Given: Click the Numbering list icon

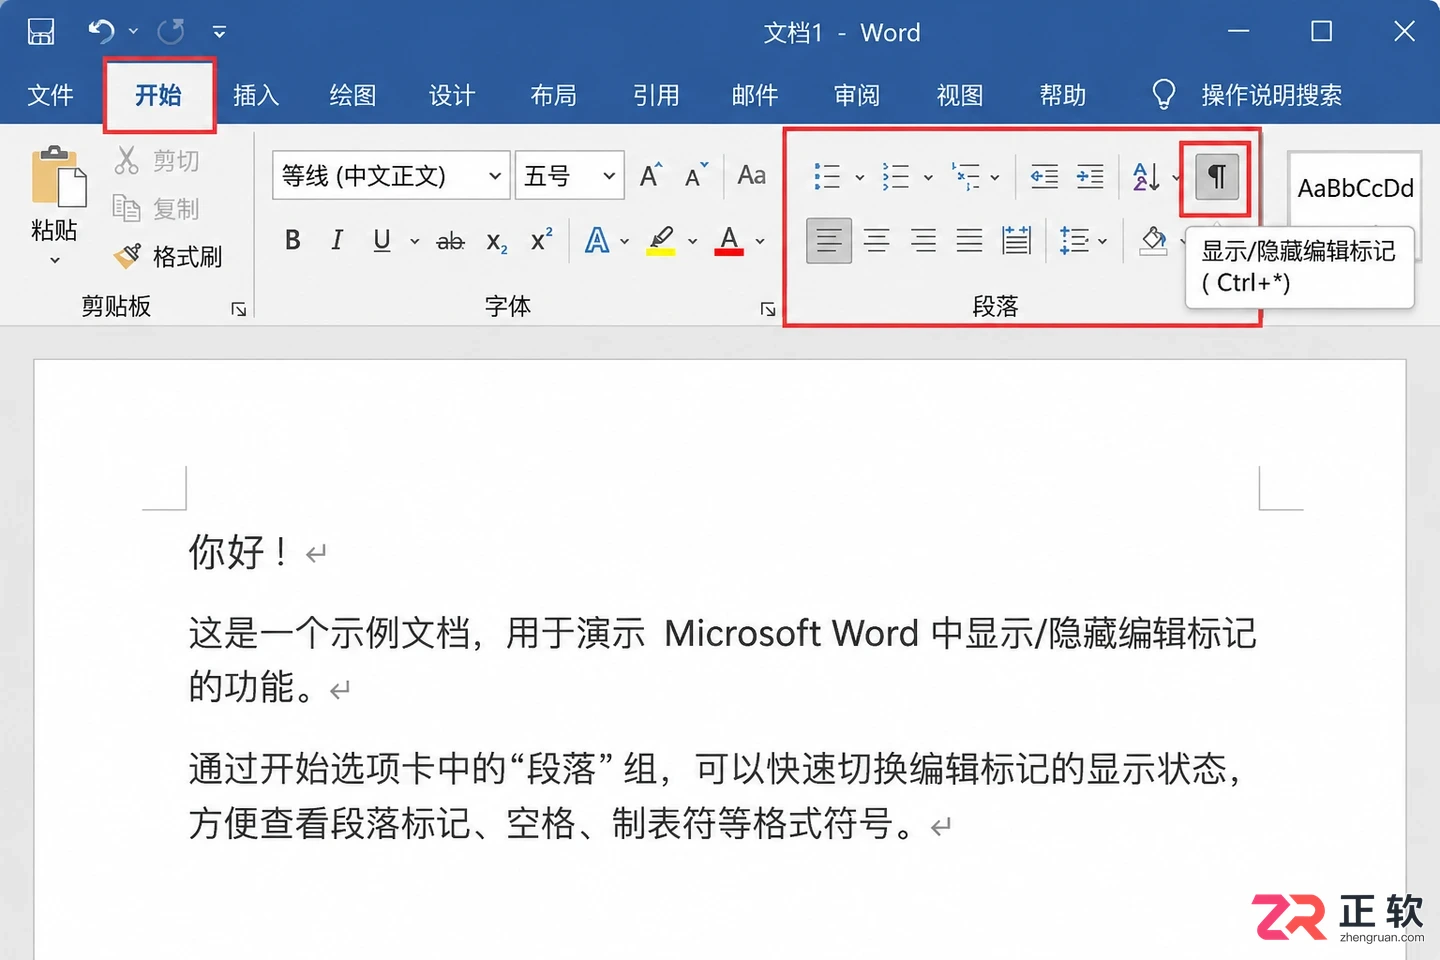Looking at the screenshot, I should [896, 177].
